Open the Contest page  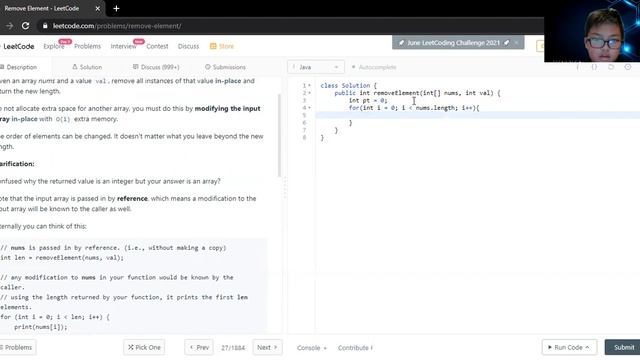point(157,47)
